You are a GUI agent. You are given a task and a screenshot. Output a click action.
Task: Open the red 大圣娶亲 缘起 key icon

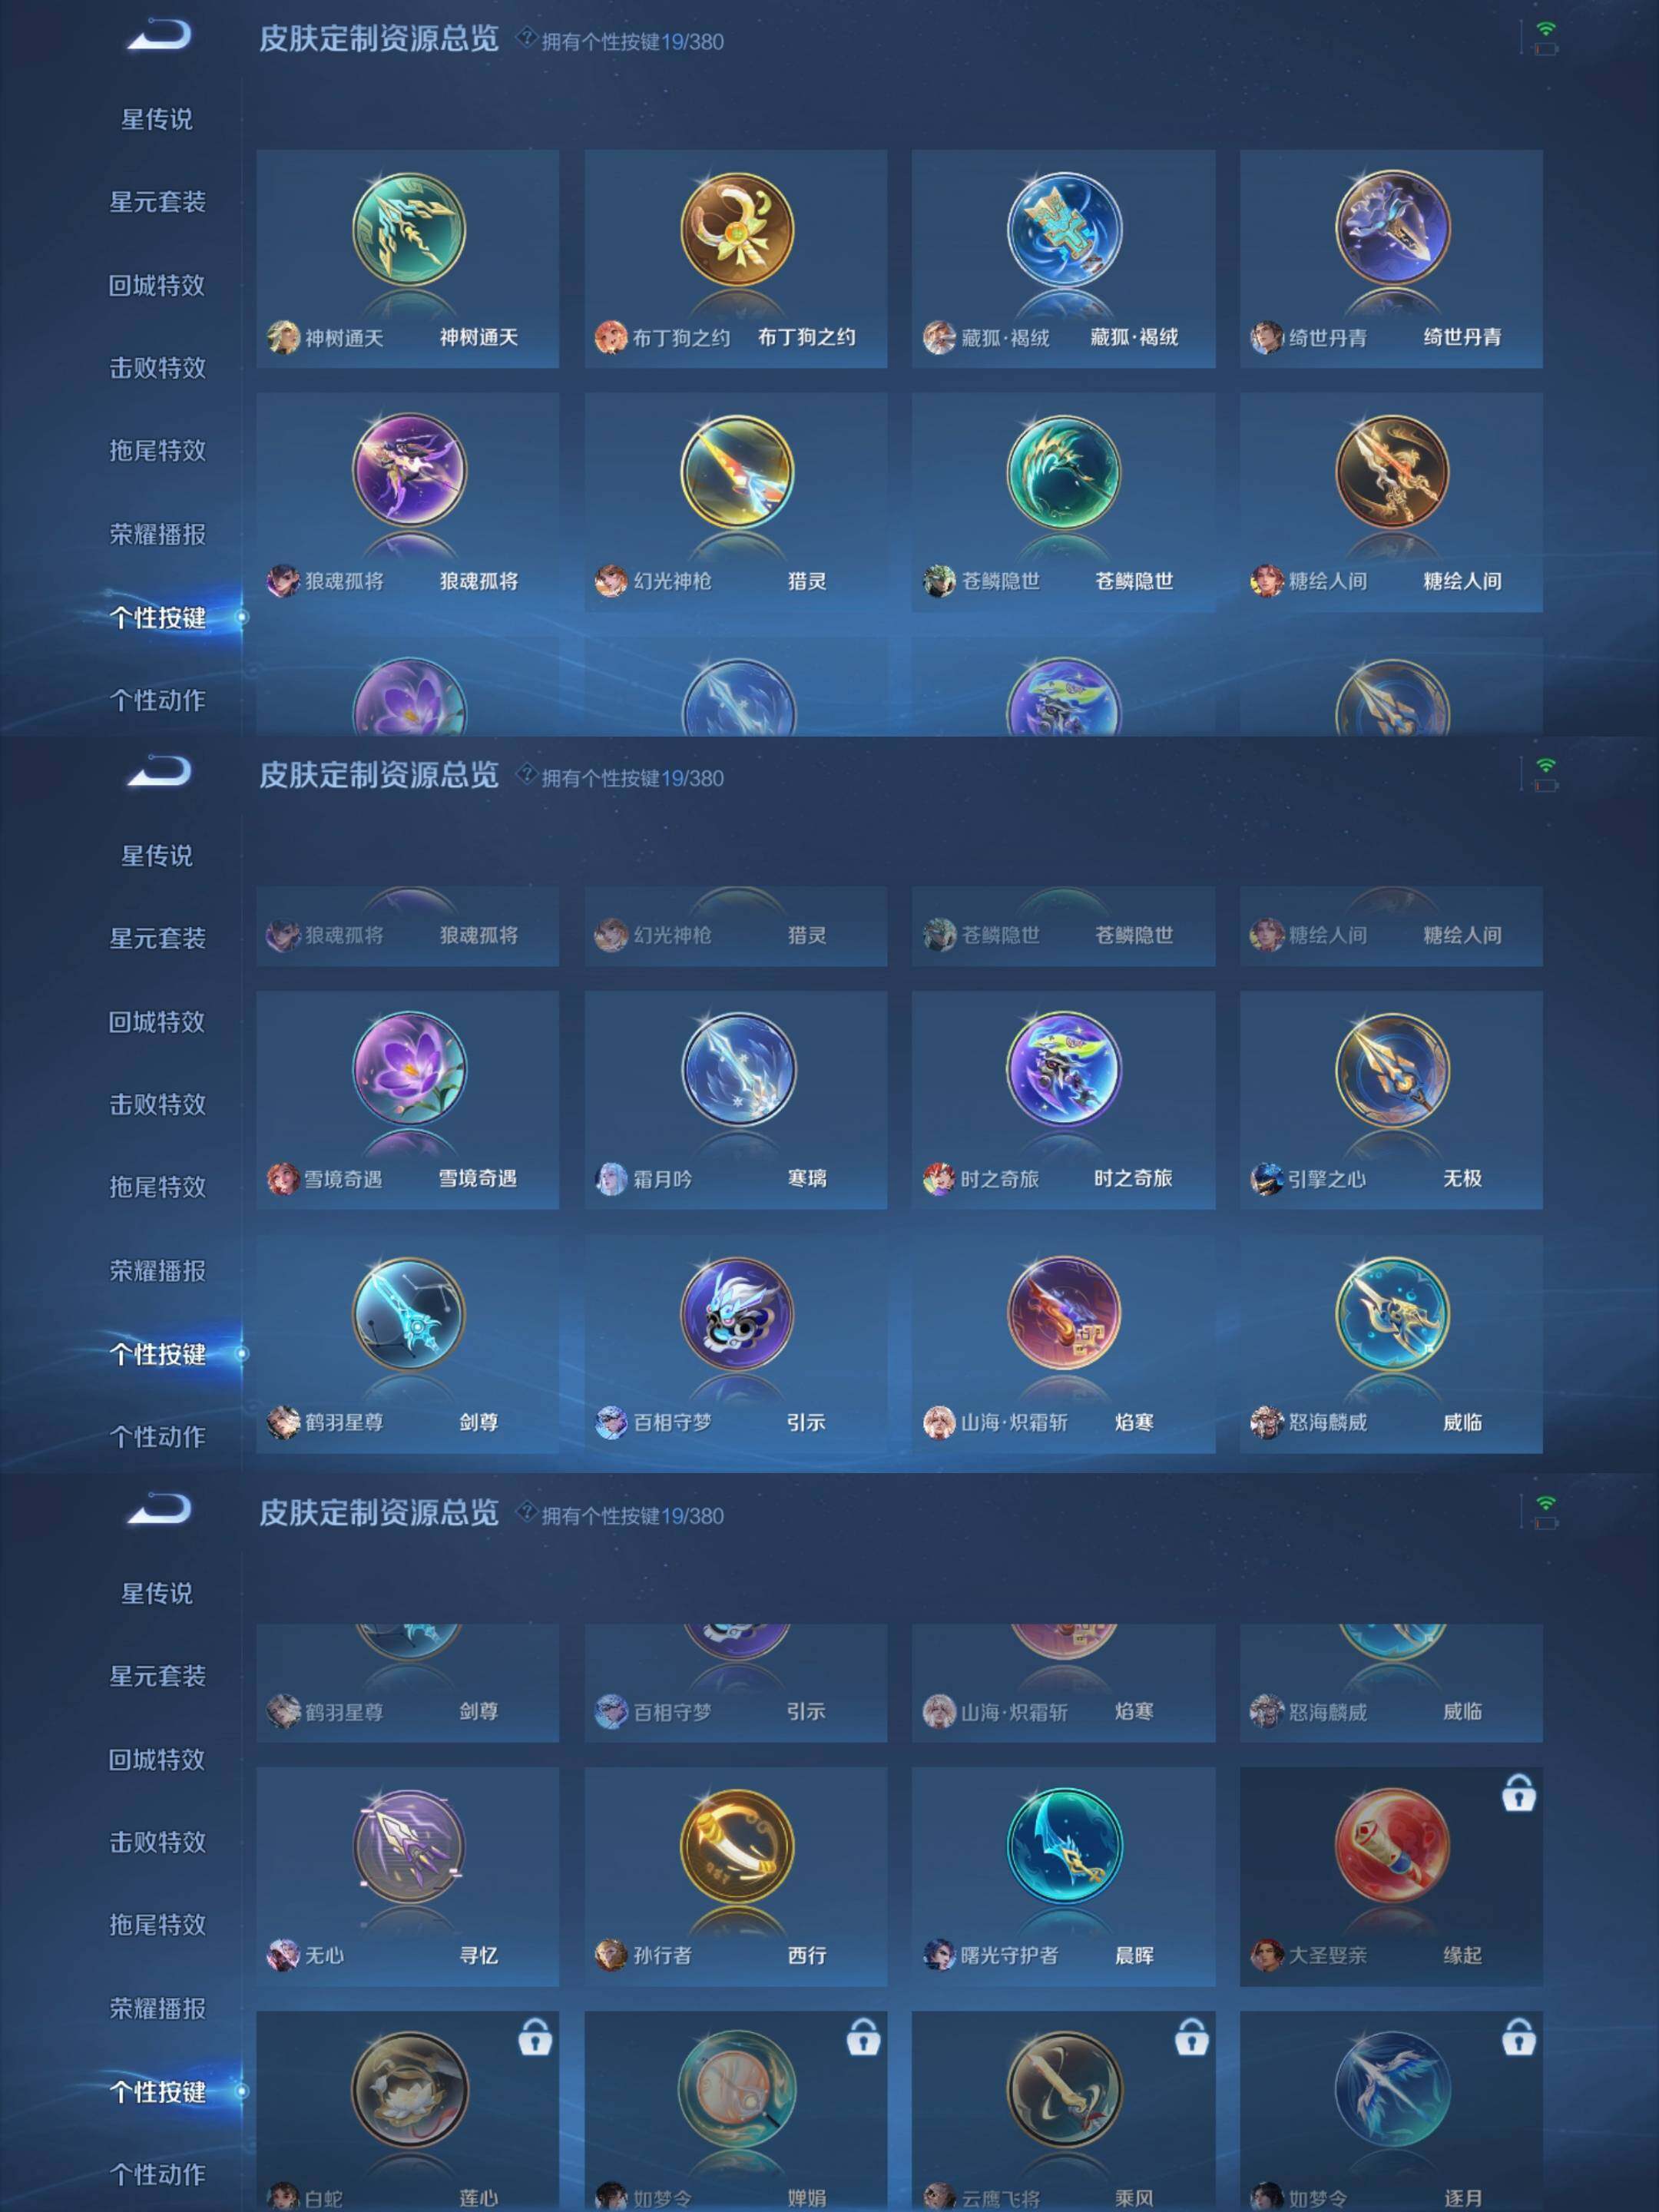(1392, 1846)
